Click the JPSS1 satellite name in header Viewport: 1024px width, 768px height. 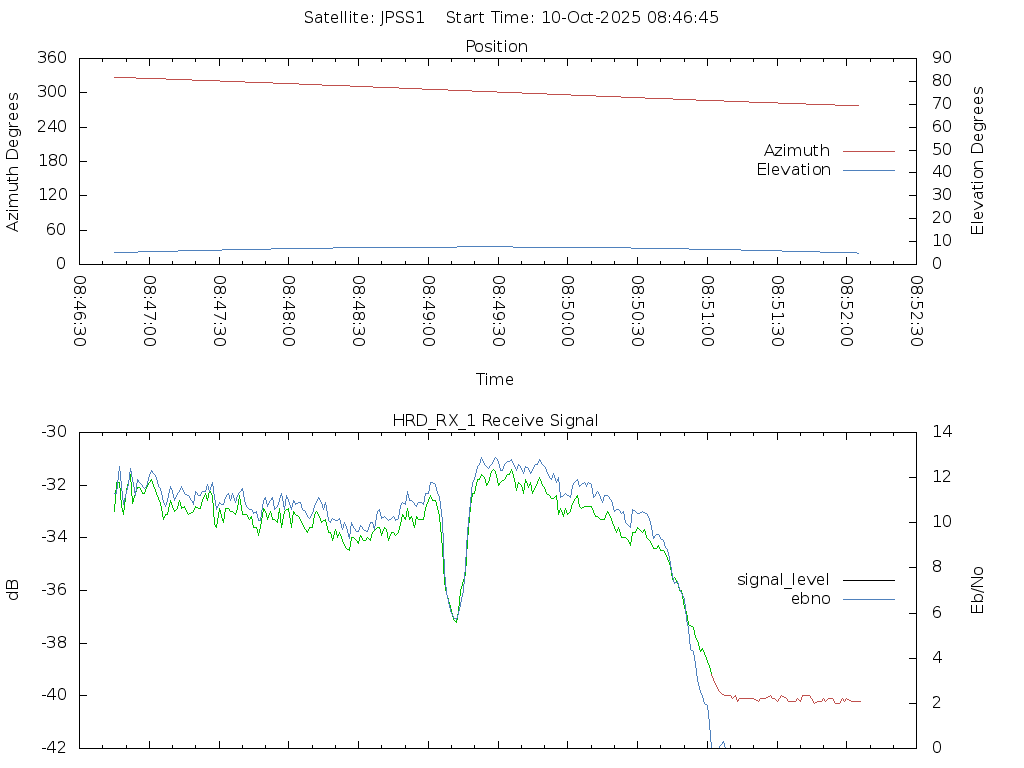[x=403, y=17]
